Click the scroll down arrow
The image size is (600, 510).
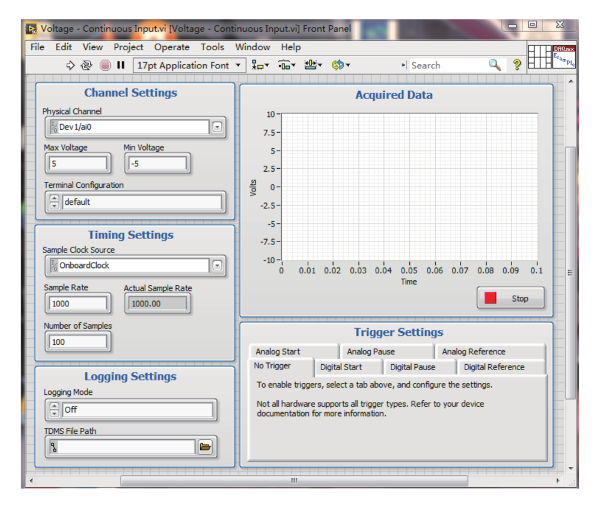pos(571,468)
